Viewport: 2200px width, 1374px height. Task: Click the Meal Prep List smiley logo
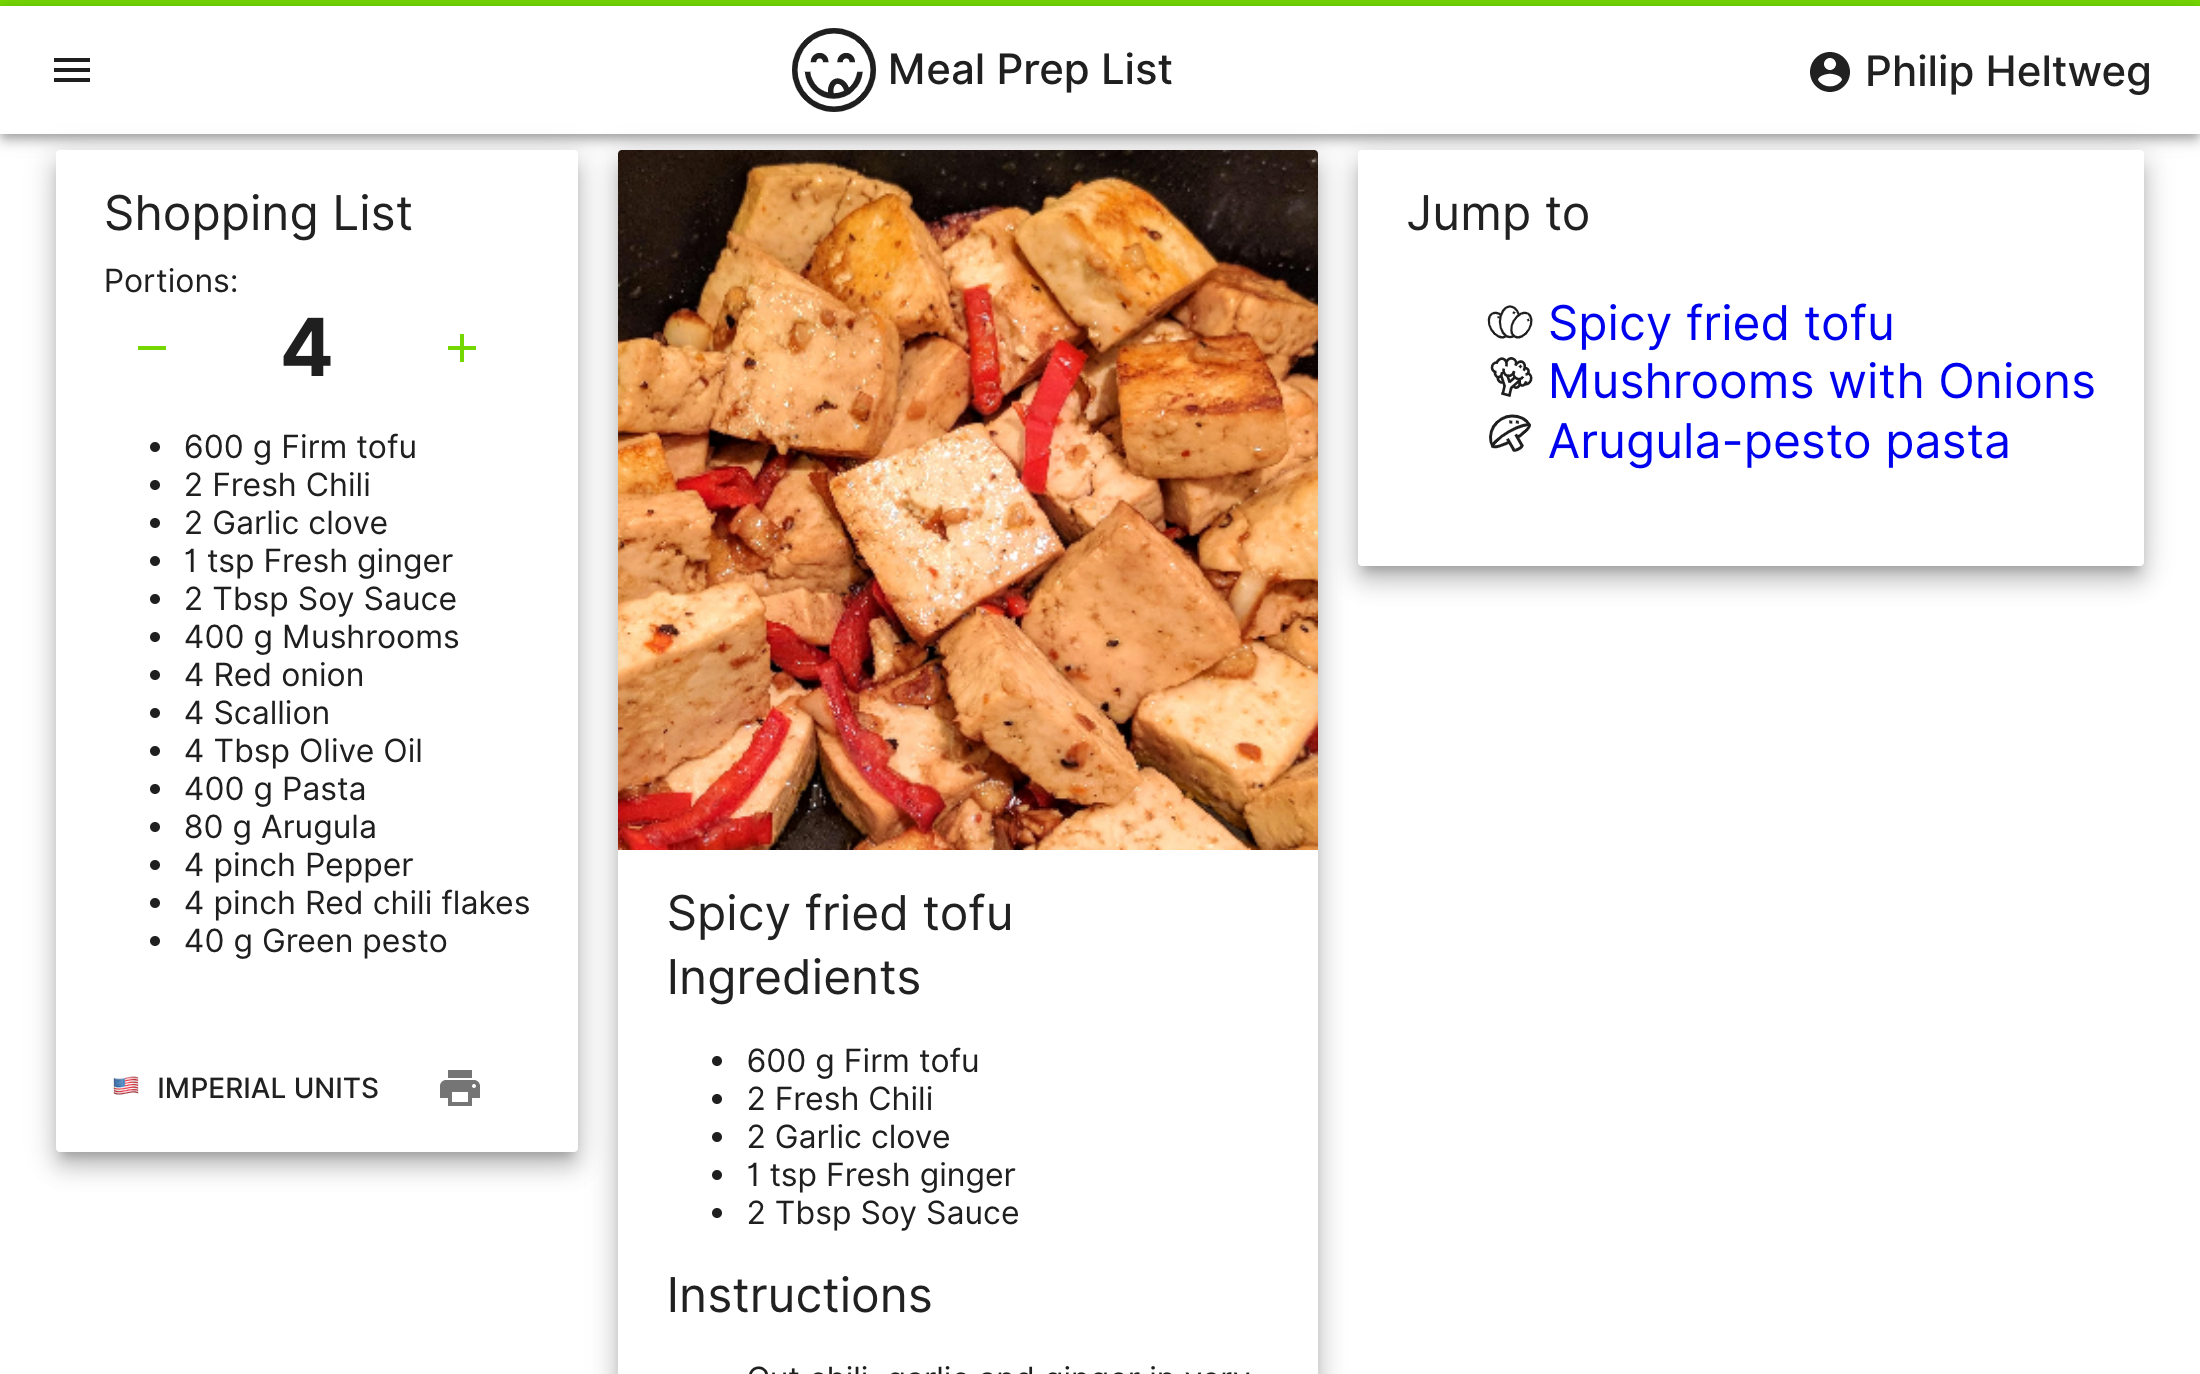[x=836, y=69]
